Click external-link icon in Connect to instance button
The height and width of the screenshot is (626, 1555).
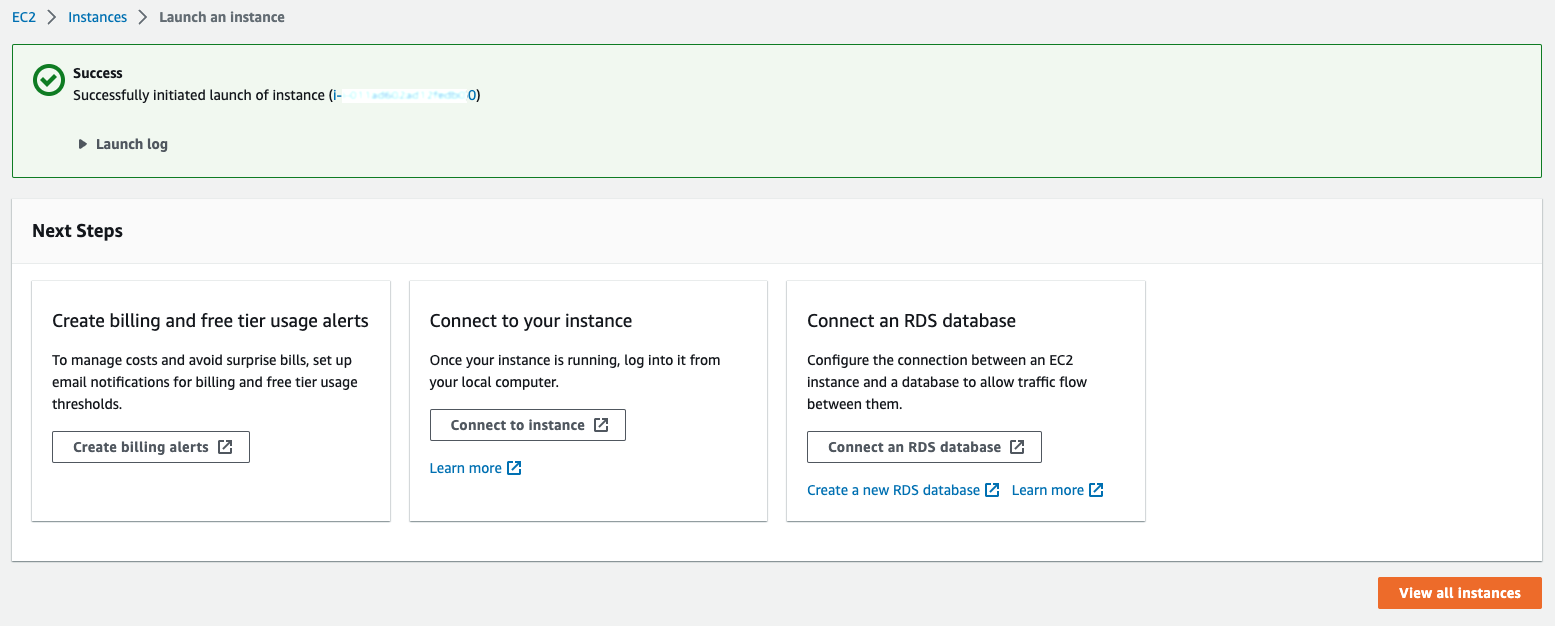point(601,425)
